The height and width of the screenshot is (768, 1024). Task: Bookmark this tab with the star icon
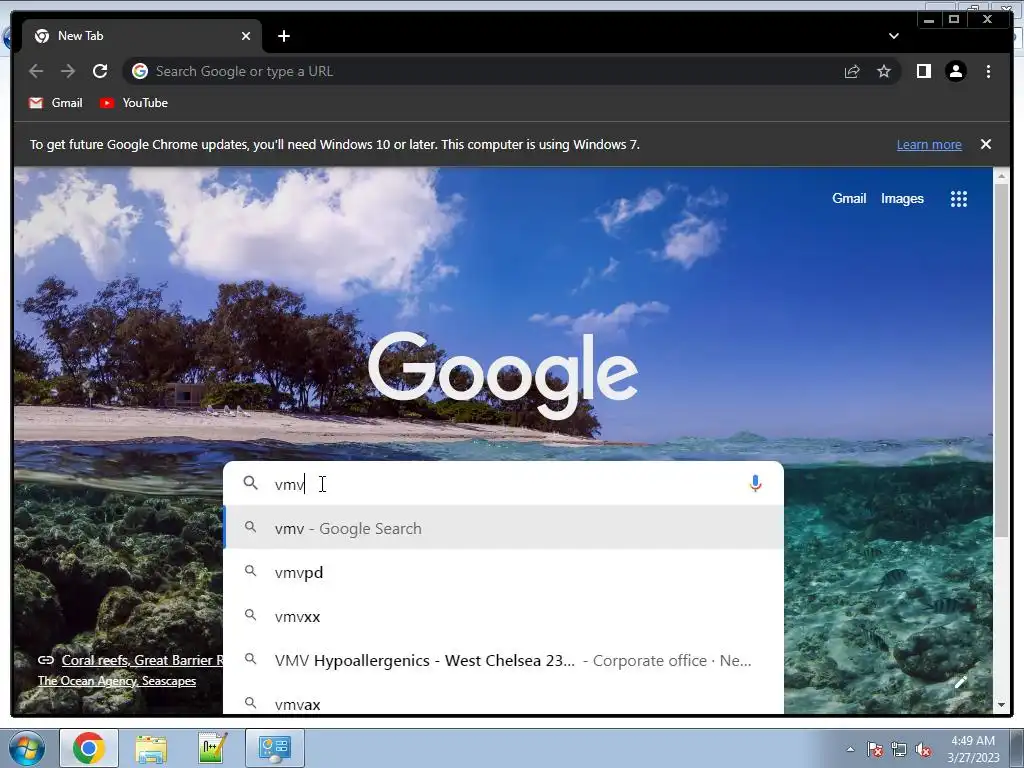point(884,71)
